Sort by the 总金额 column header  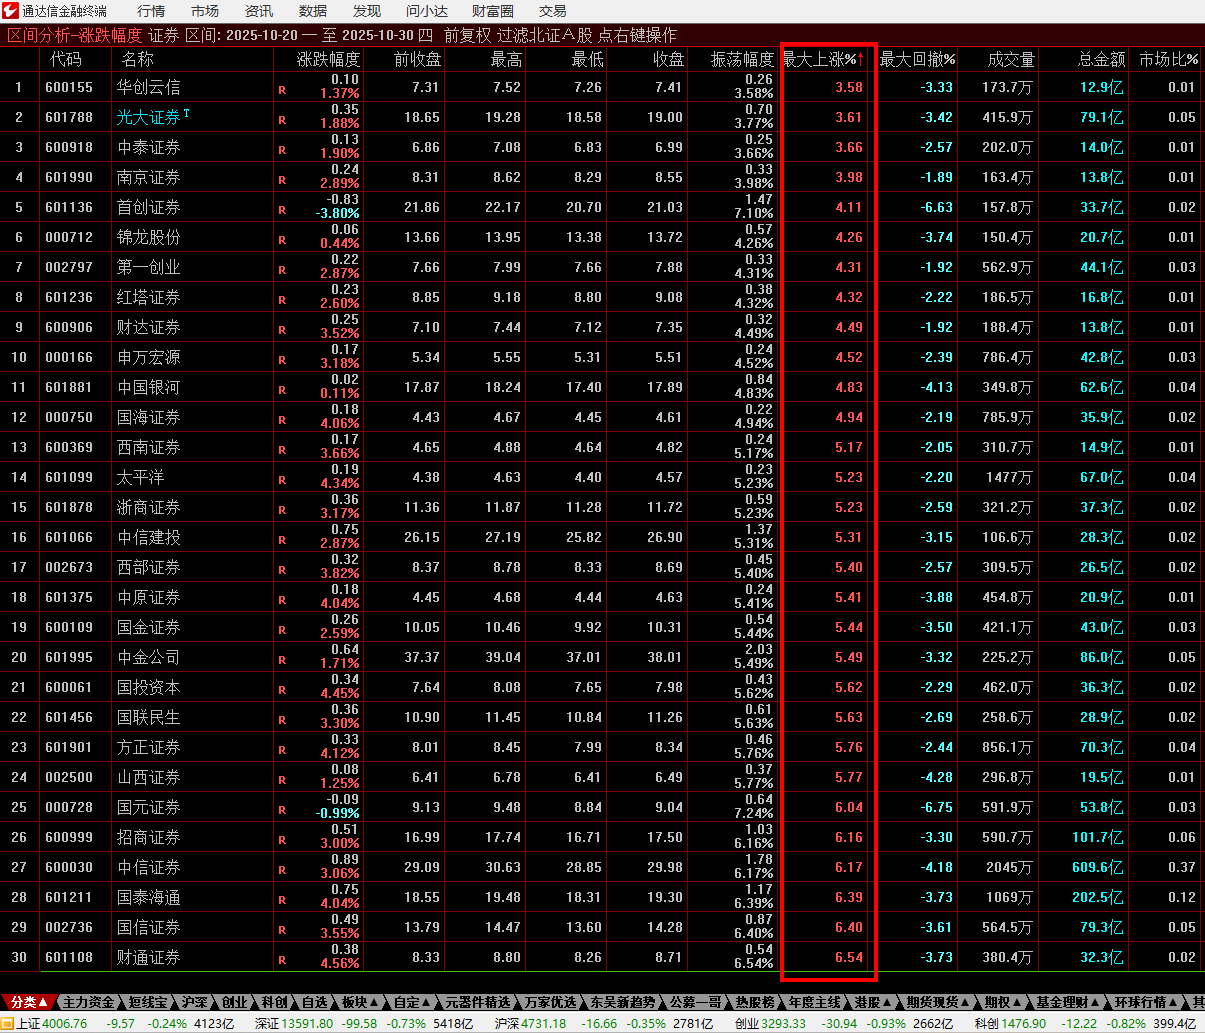point(1102,60)
